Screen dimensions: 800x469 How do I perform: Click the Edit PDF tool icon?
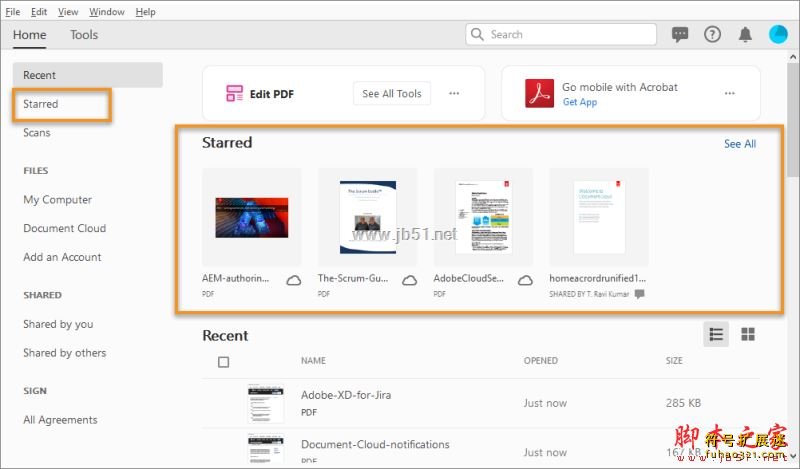(x=234, y=93)
